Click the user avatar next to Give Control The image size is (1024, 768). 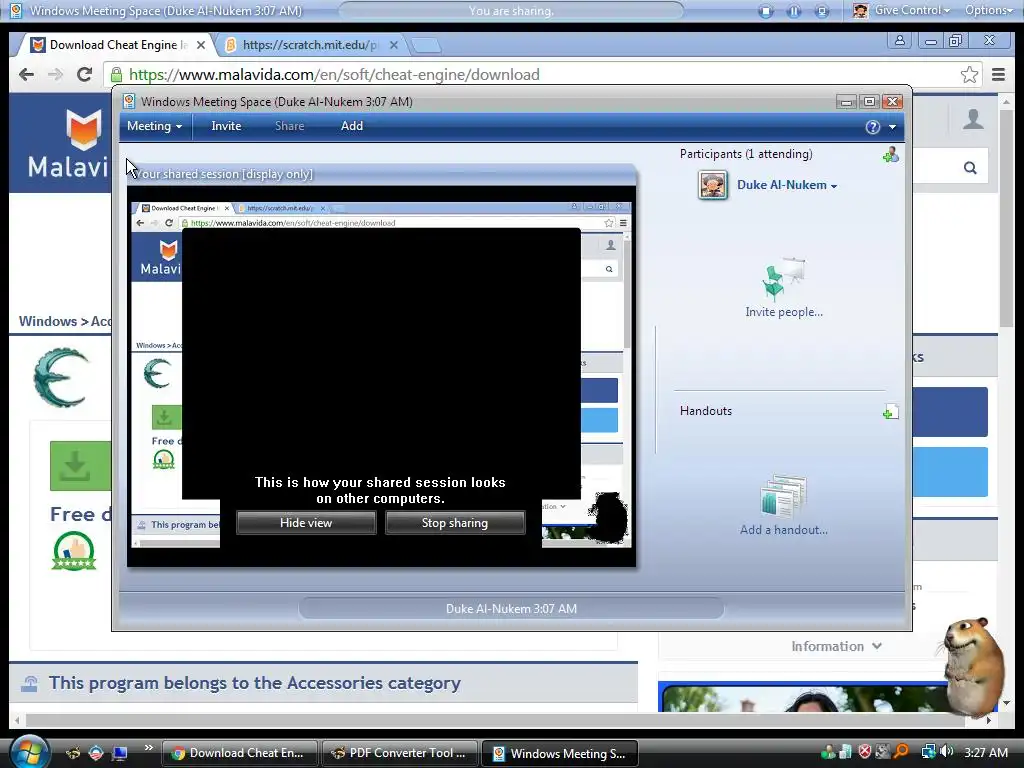point(861,11)
